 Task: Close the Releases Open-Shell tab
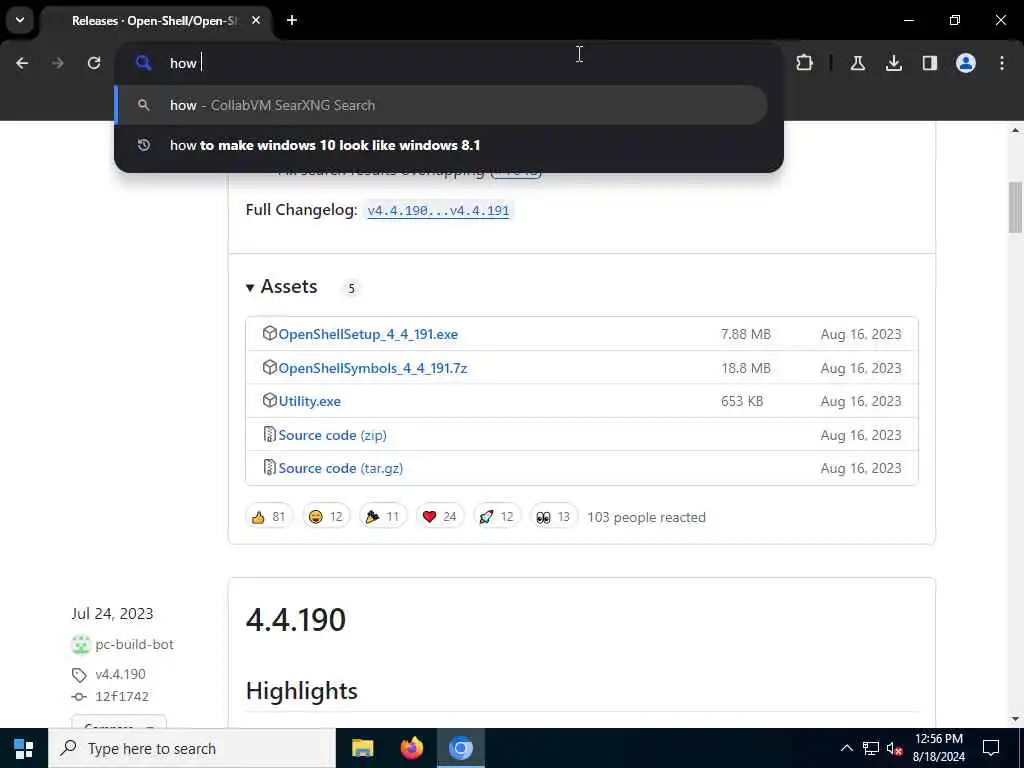click(x=256, y=20)
